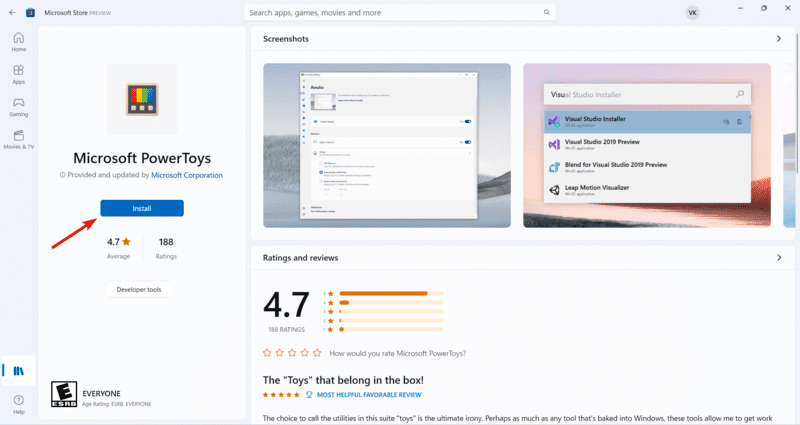Open the VK user profile avatar
The height and width of the screenshot is (425, 800).
point(692,13)
